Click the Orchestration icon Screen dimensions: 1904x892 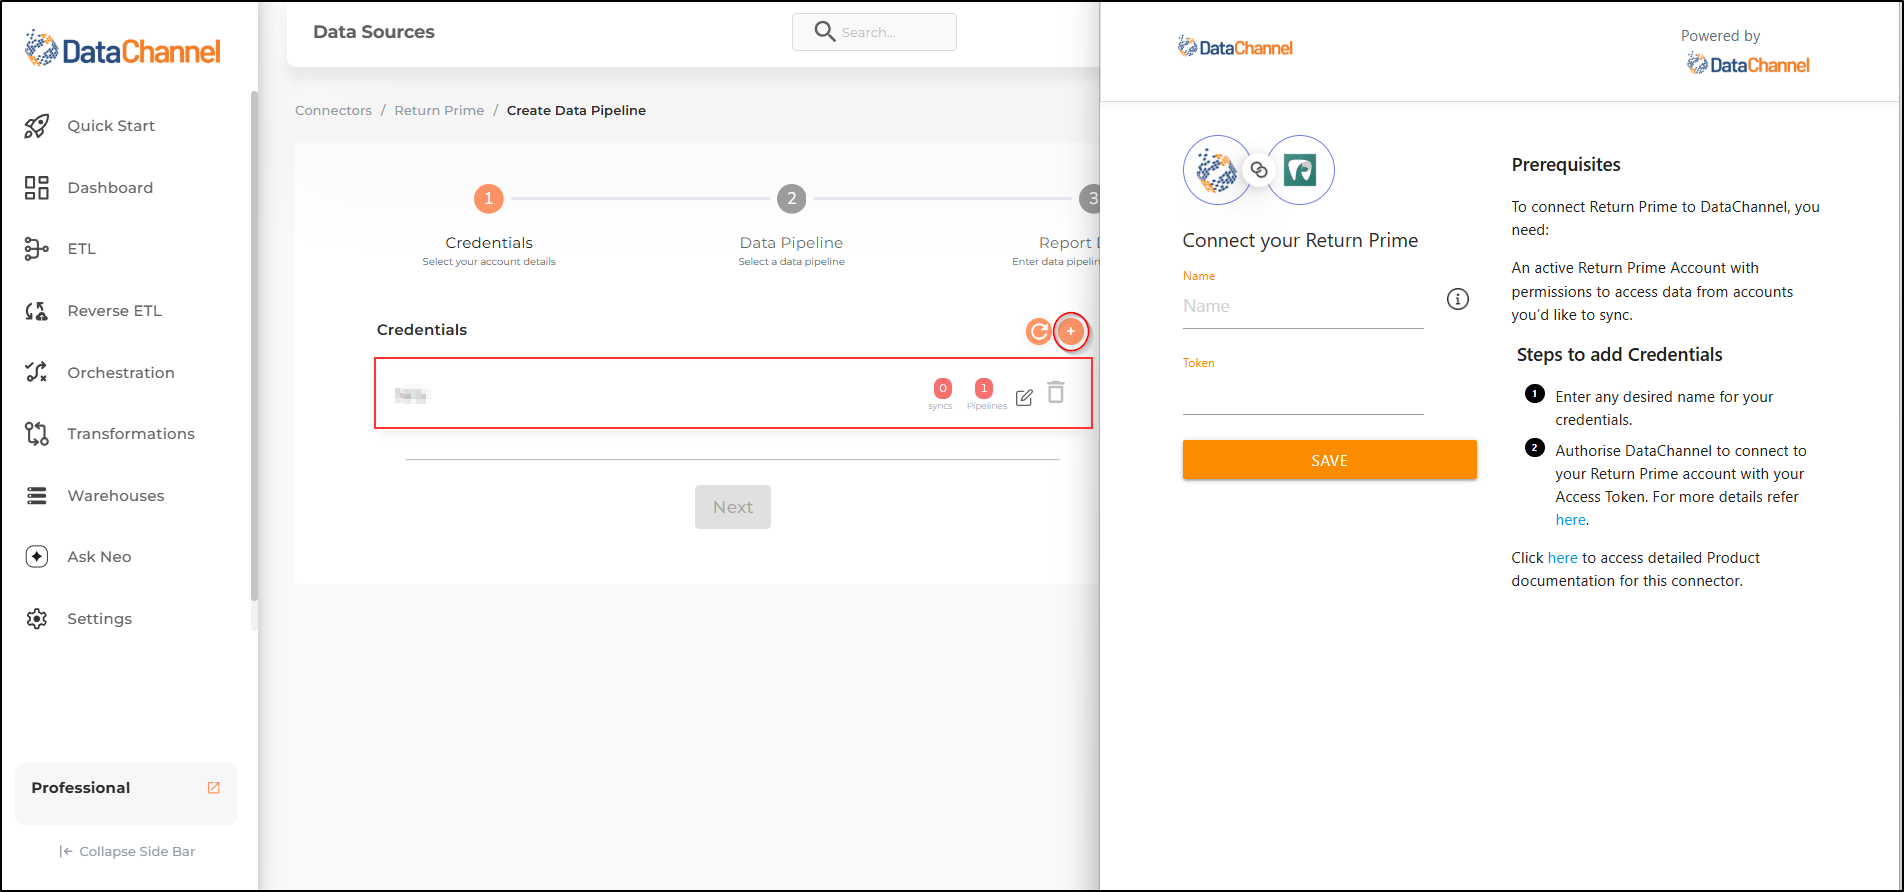(37, 372)
